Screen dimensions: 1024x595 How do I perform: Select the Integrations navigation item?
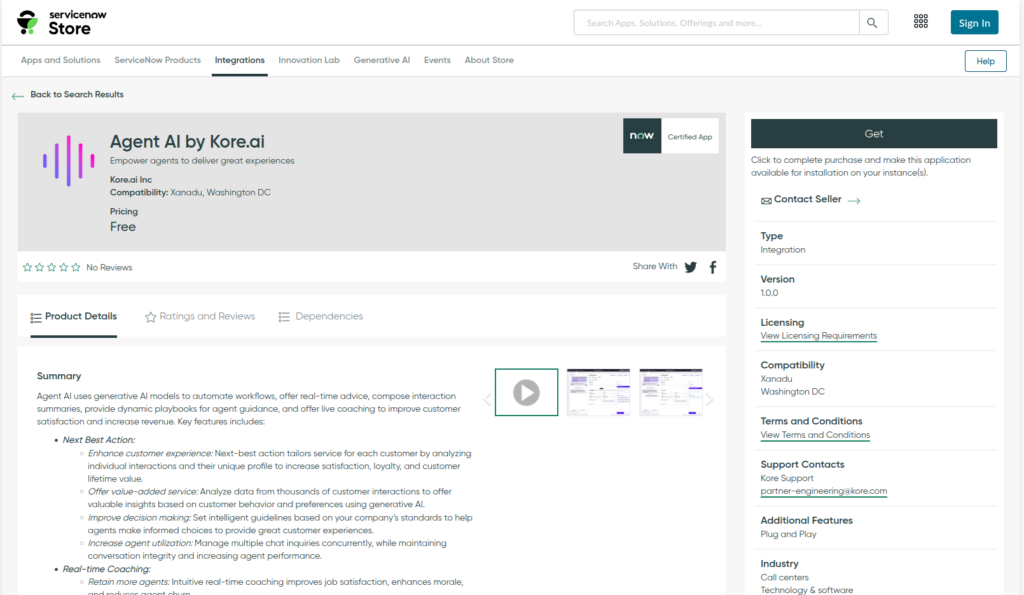pos(239,60)
